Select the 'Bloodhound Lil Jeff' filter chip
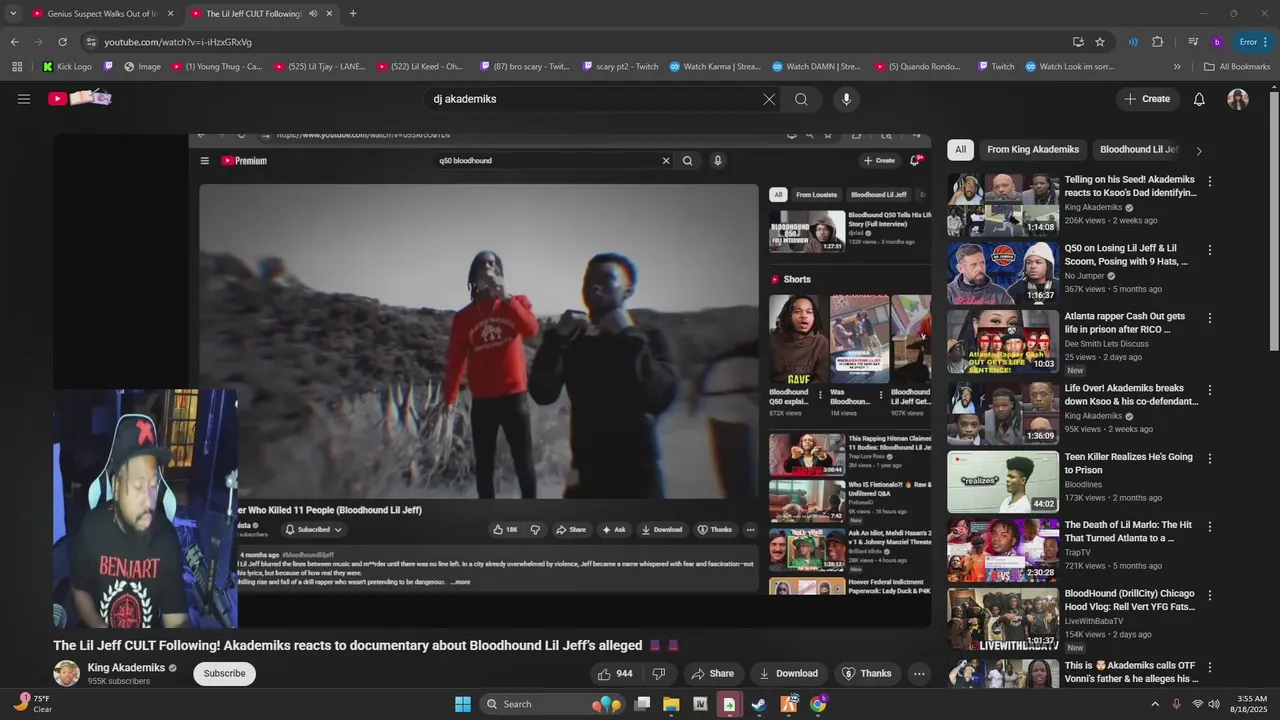This screenshot has width=1280, height=720. (1139, 150)
